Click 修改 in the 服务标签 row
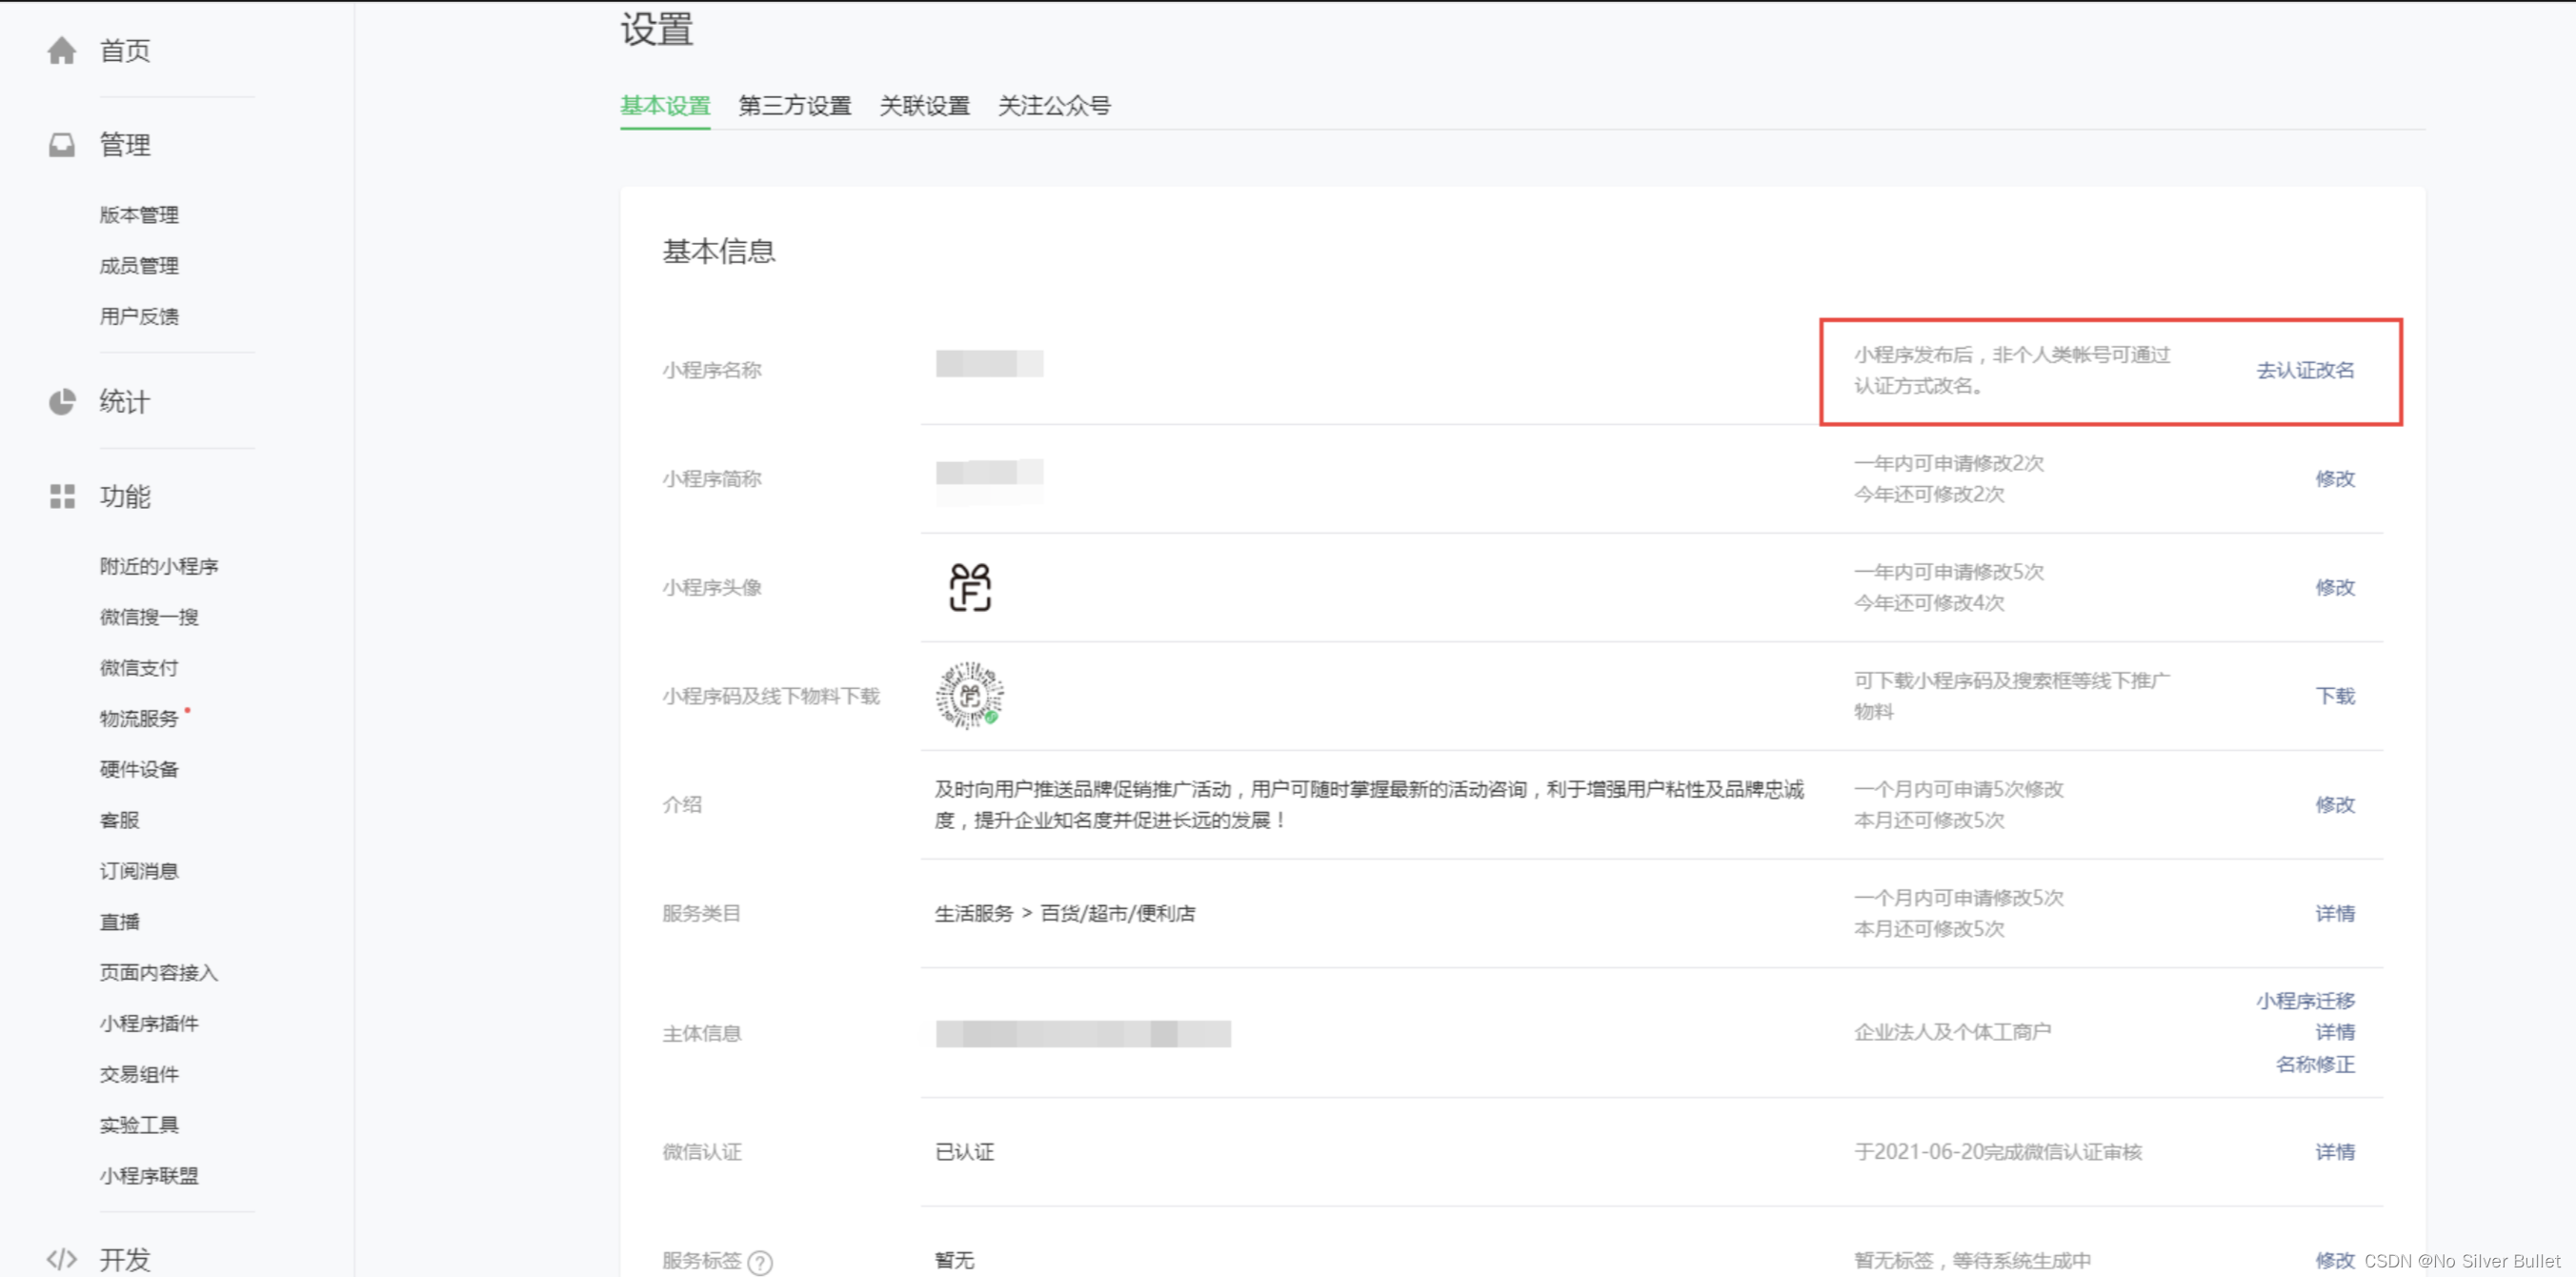Image resolution: width=2576 pixels, height=1277 pixels. click(2335, 1261)
